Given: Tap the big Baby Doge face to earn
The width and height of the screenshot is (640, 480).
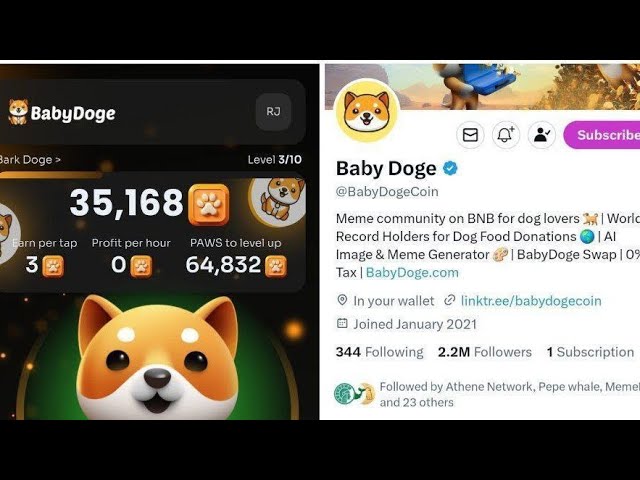Looking at the screenshot, I should pyautogui.click(x=158, y=358).
